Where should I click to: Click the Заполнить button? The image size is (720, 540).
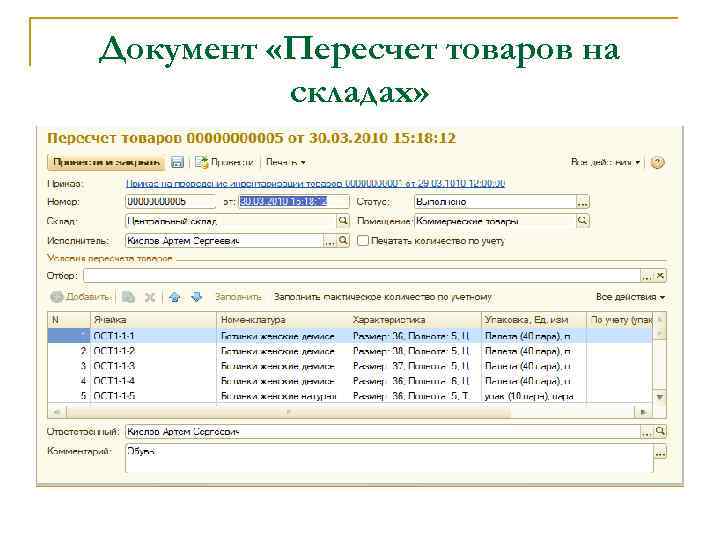(x=238, y=297)
